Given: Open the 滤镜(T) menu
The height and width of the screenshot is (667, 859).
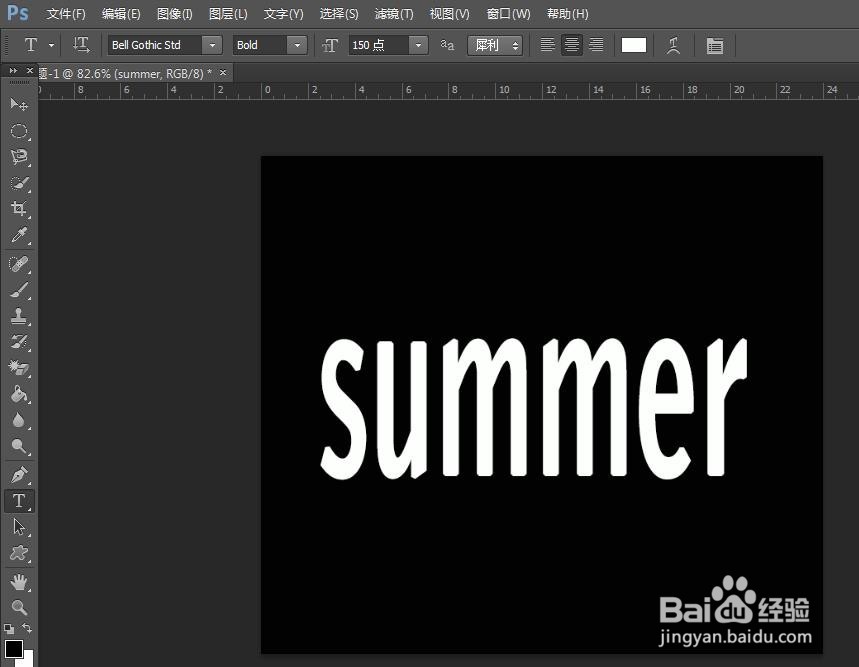Looking at the screenshot, I should point(394,14).
